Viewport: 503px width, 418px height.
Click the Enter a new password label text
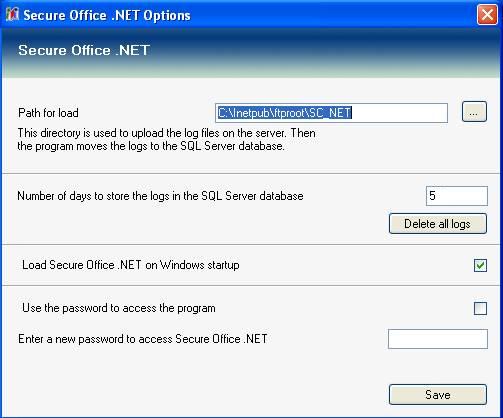point(143,339)
